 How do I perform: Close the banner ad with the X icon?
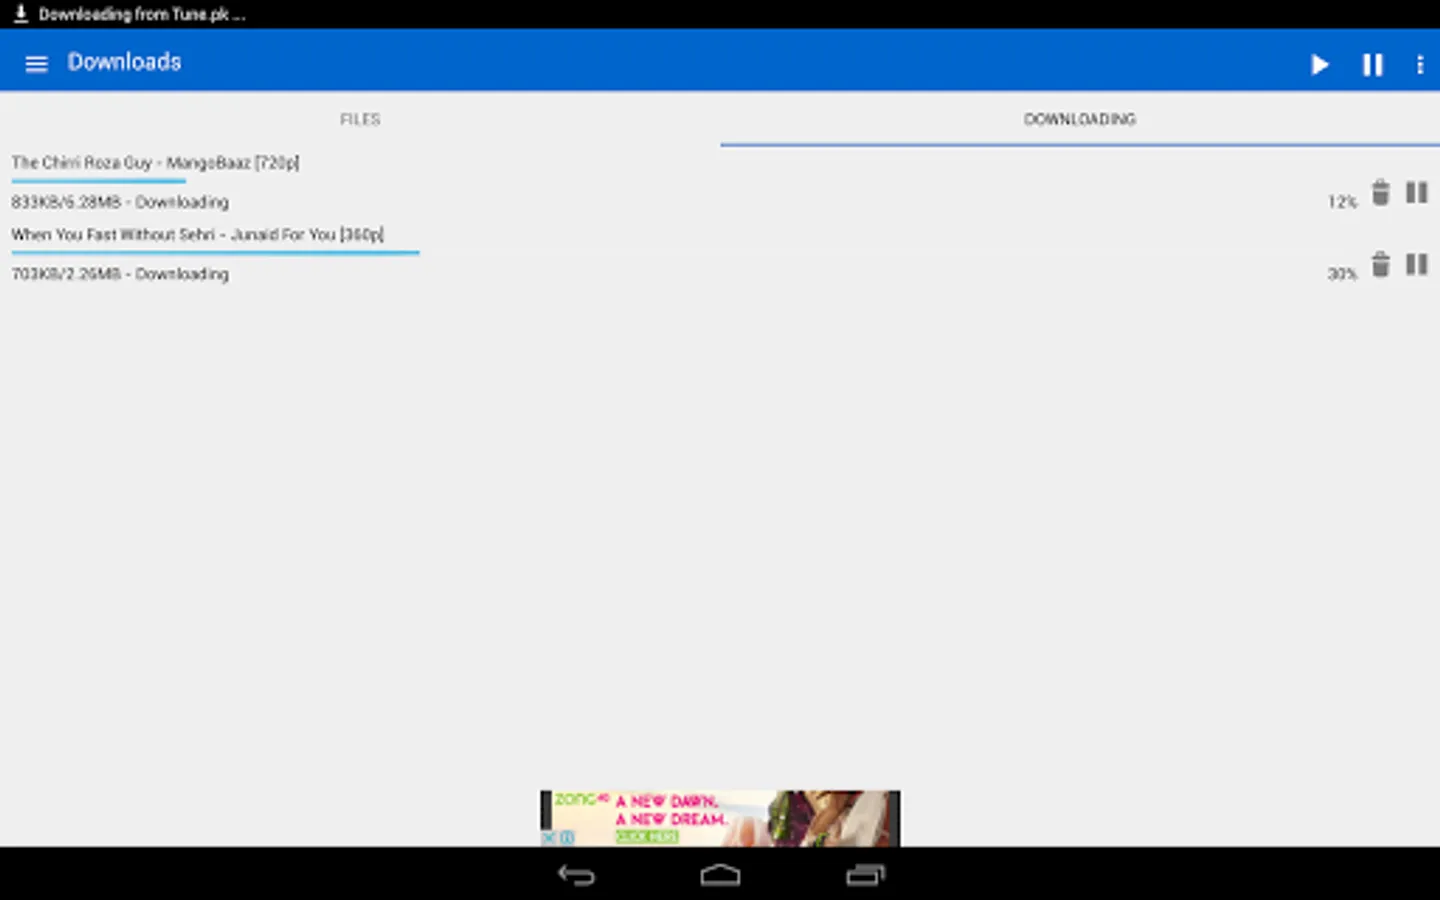[x=548, y=838]
